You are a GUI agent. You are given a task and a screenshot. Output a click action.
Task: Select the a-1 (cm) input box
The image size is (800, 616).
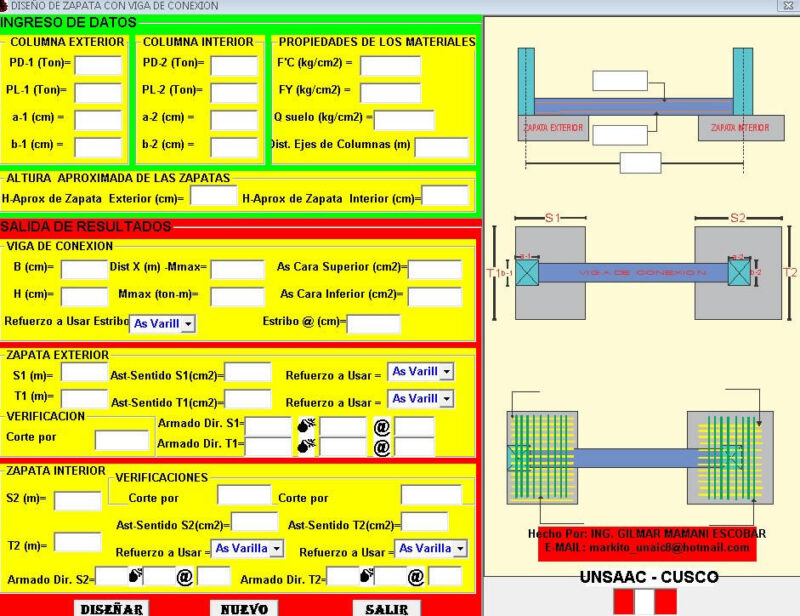[x=98, y=120]
